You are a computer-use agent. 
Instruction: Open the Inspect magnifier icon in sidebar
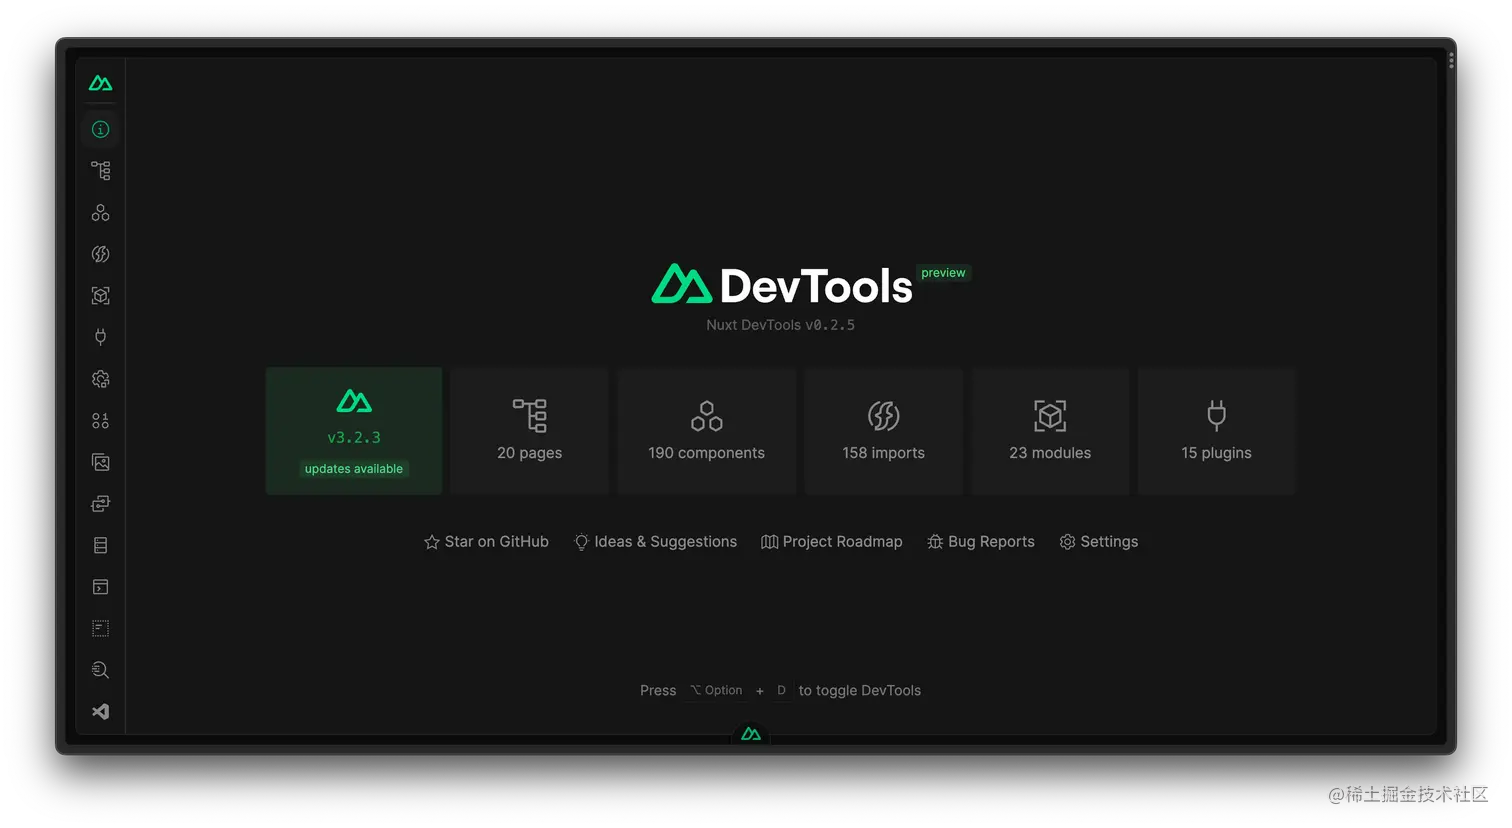(x=100, y=670)
